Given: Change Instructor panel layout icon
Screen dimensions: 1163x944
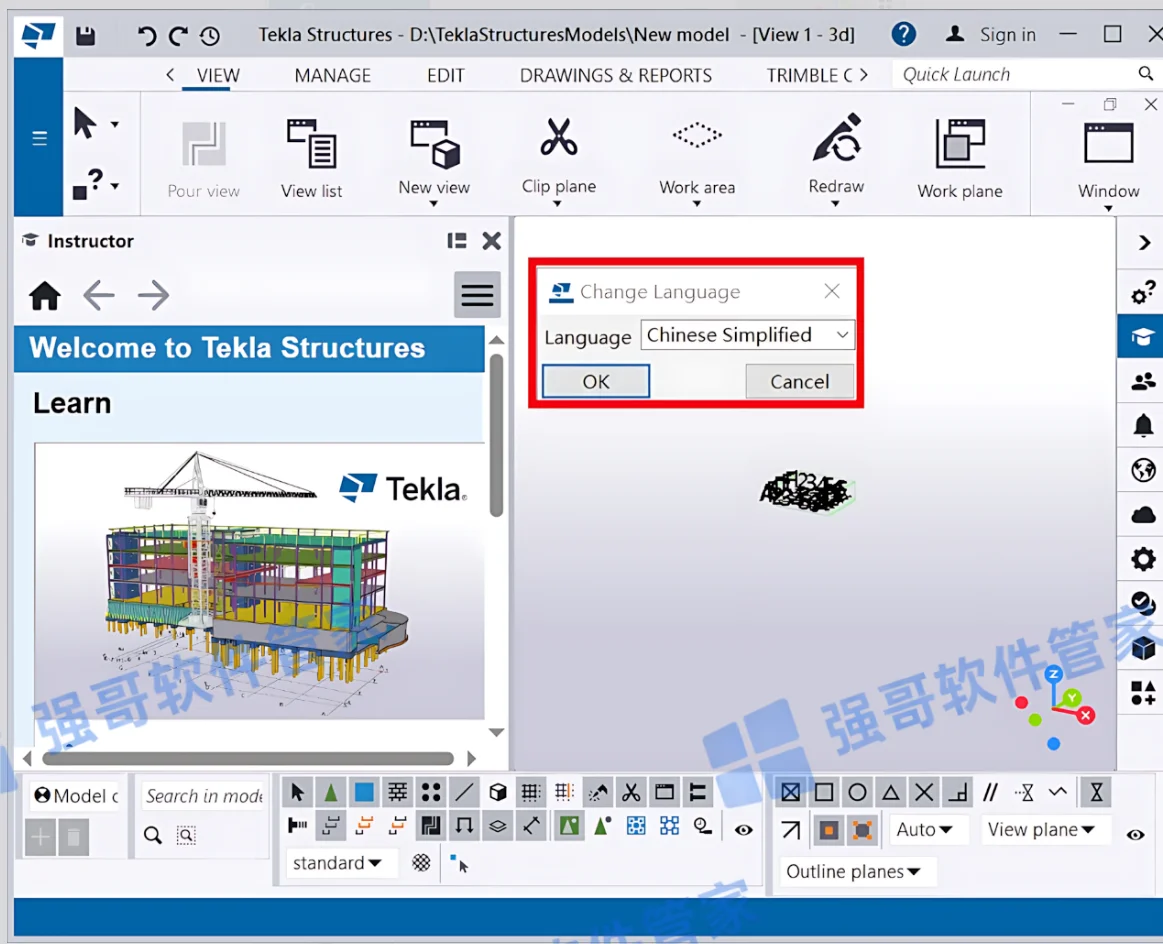Looking at the screenshot, I should tap(457, 240).
